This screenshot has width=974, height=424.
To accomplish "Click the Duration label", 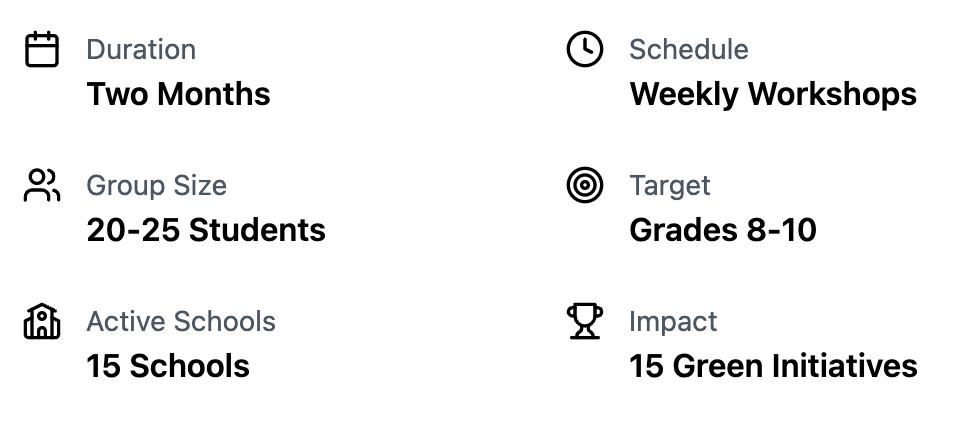I will click(x=141, y=50).
